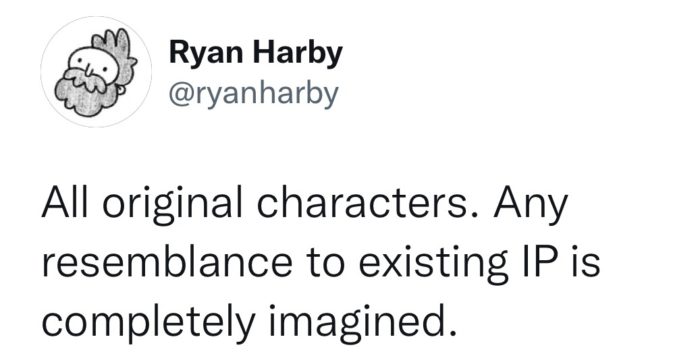Click the cartoon avatar's white face
Viewport: 700px width, 360px height.
[x=95, y=66]
